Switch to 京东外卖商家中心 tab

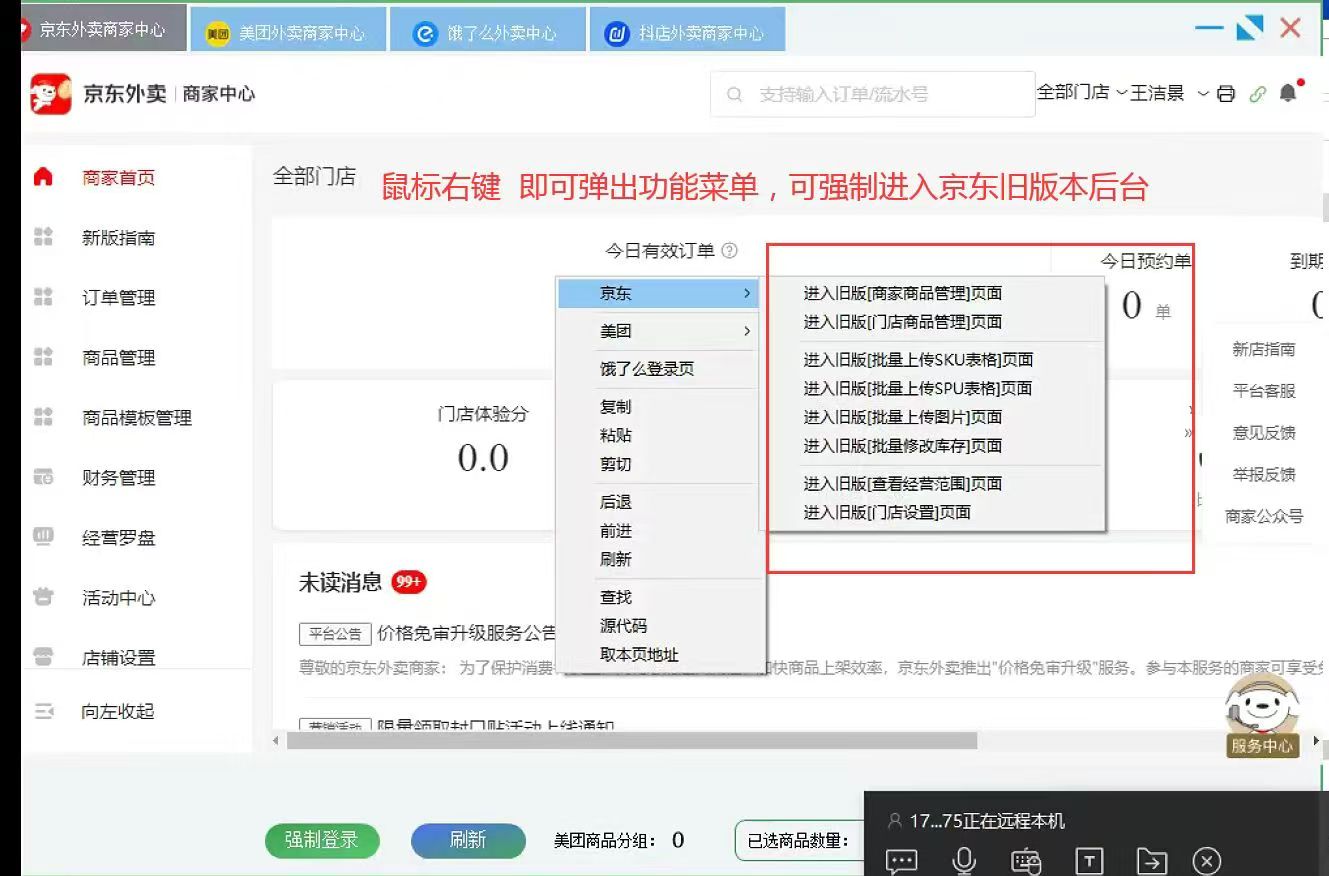104,29
